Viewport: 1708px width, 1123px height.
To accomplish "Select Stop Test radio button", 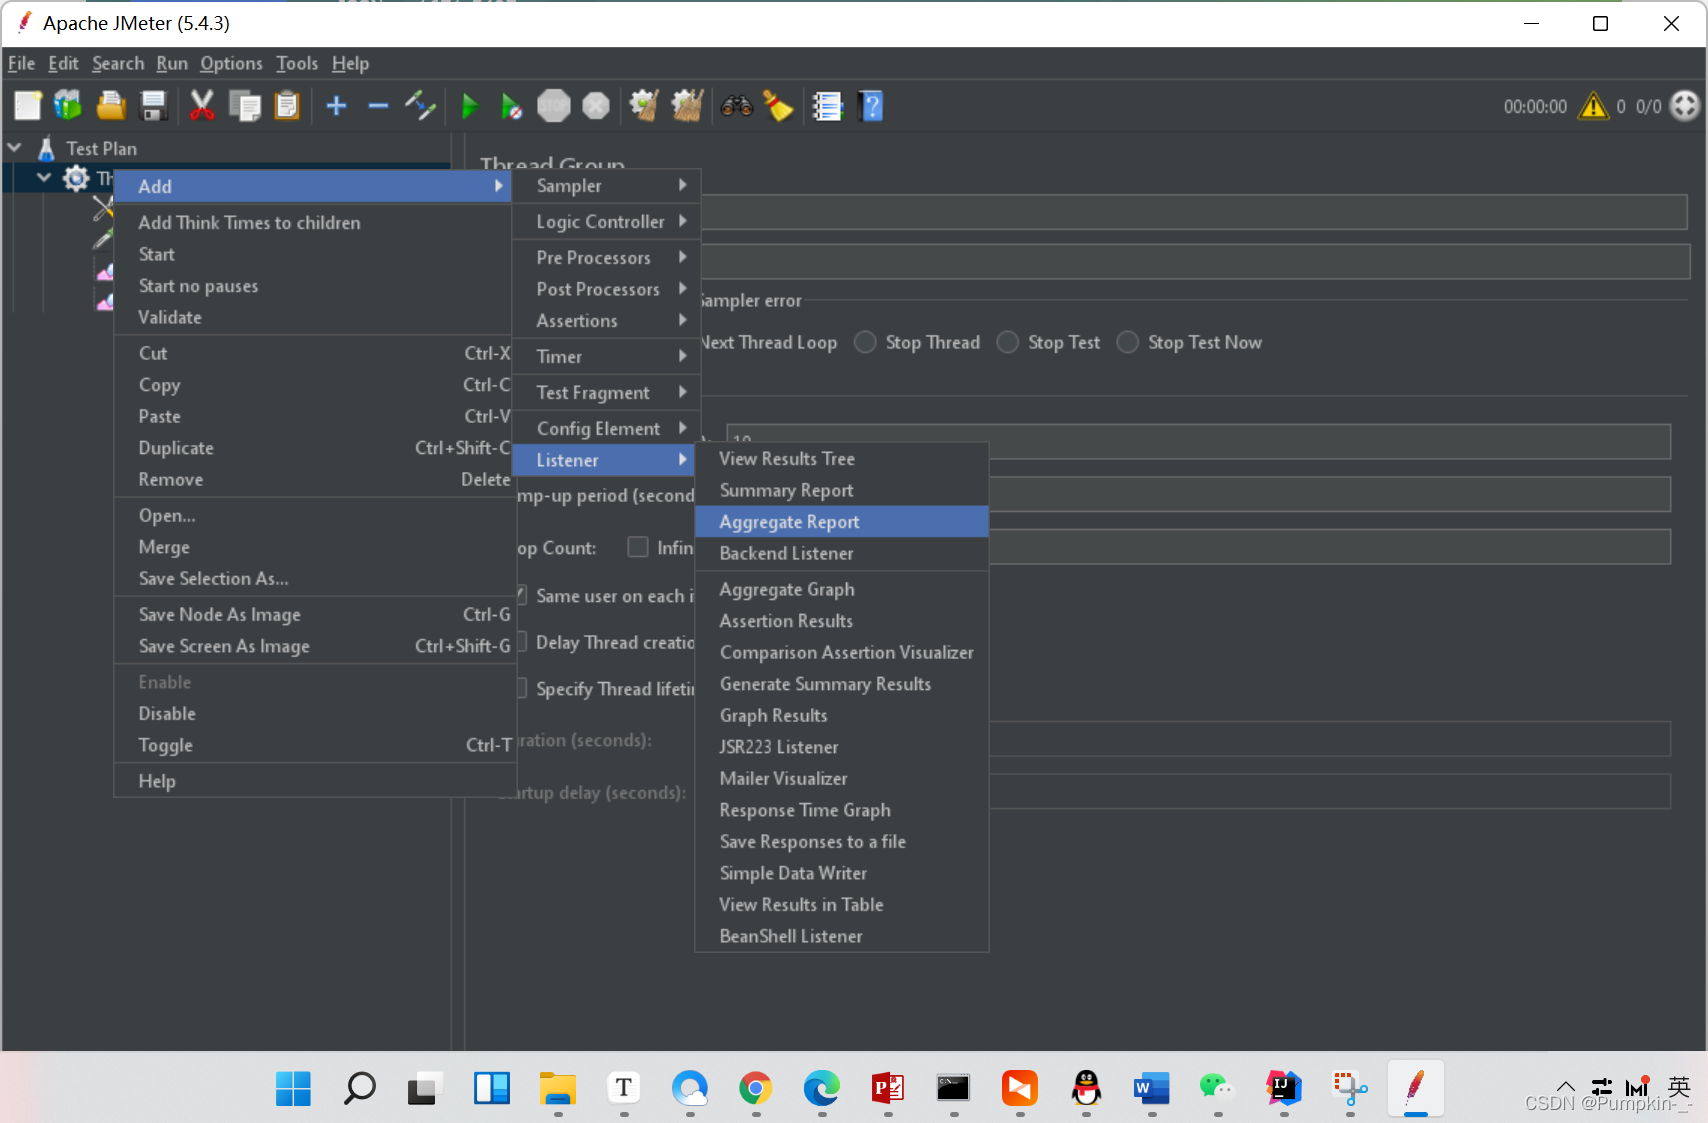I will click(x=1008, y=342).
